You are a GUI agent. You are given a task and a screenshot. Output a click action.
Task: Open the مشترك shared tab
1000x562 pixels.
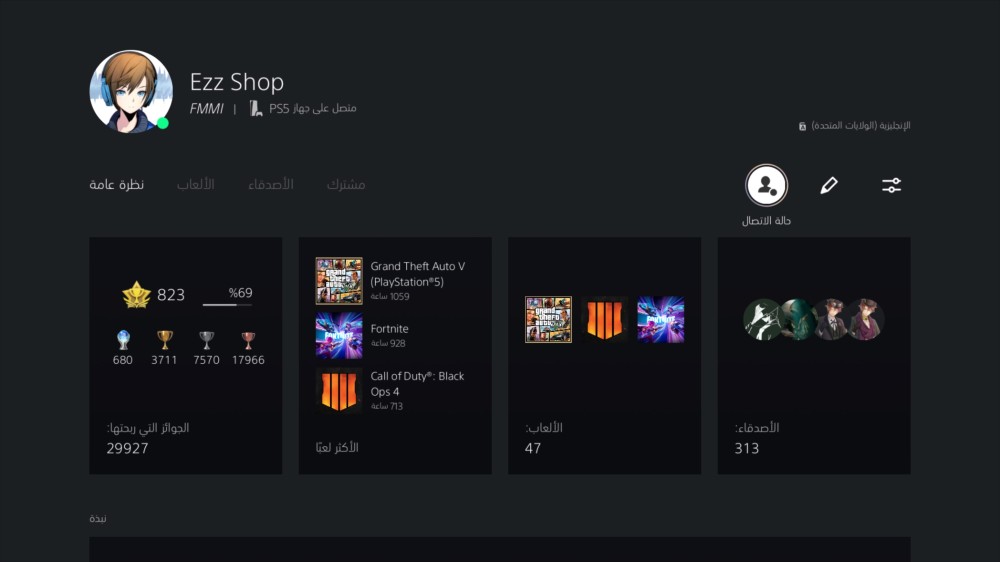click(346, 184)
